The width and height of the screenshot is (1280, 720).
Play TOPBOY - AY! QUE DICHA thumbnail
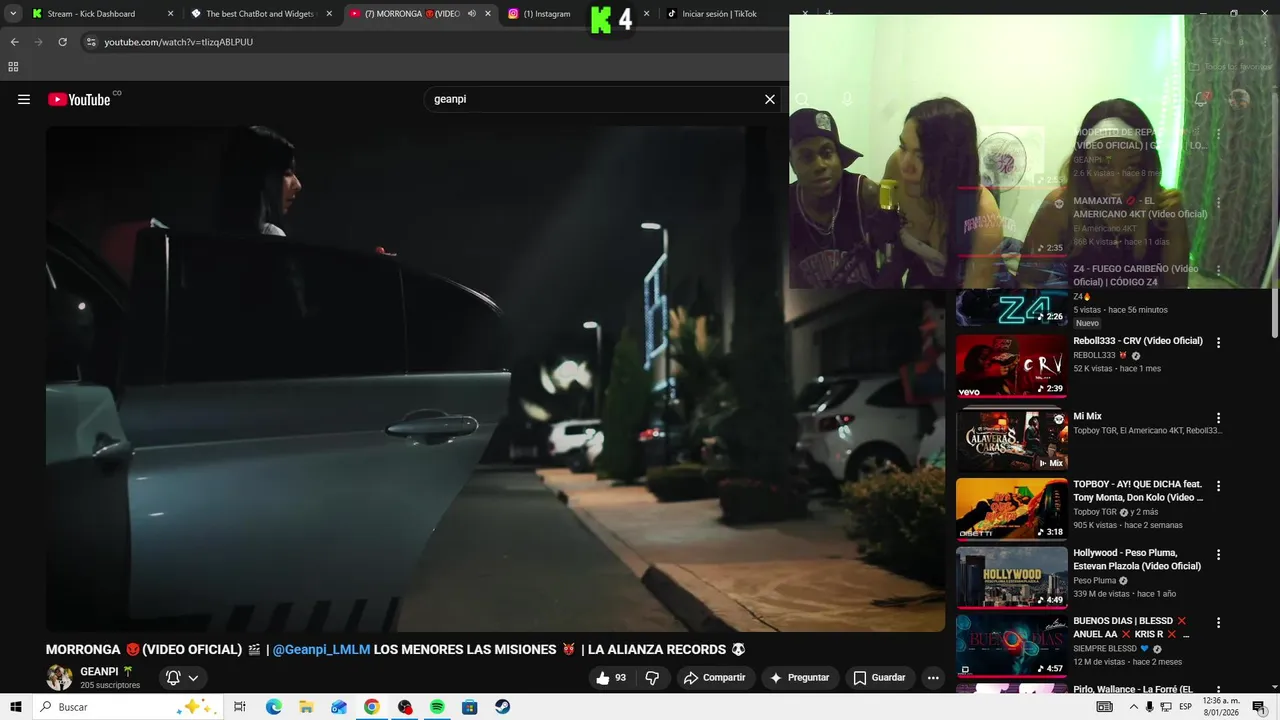coord(1012,509)
